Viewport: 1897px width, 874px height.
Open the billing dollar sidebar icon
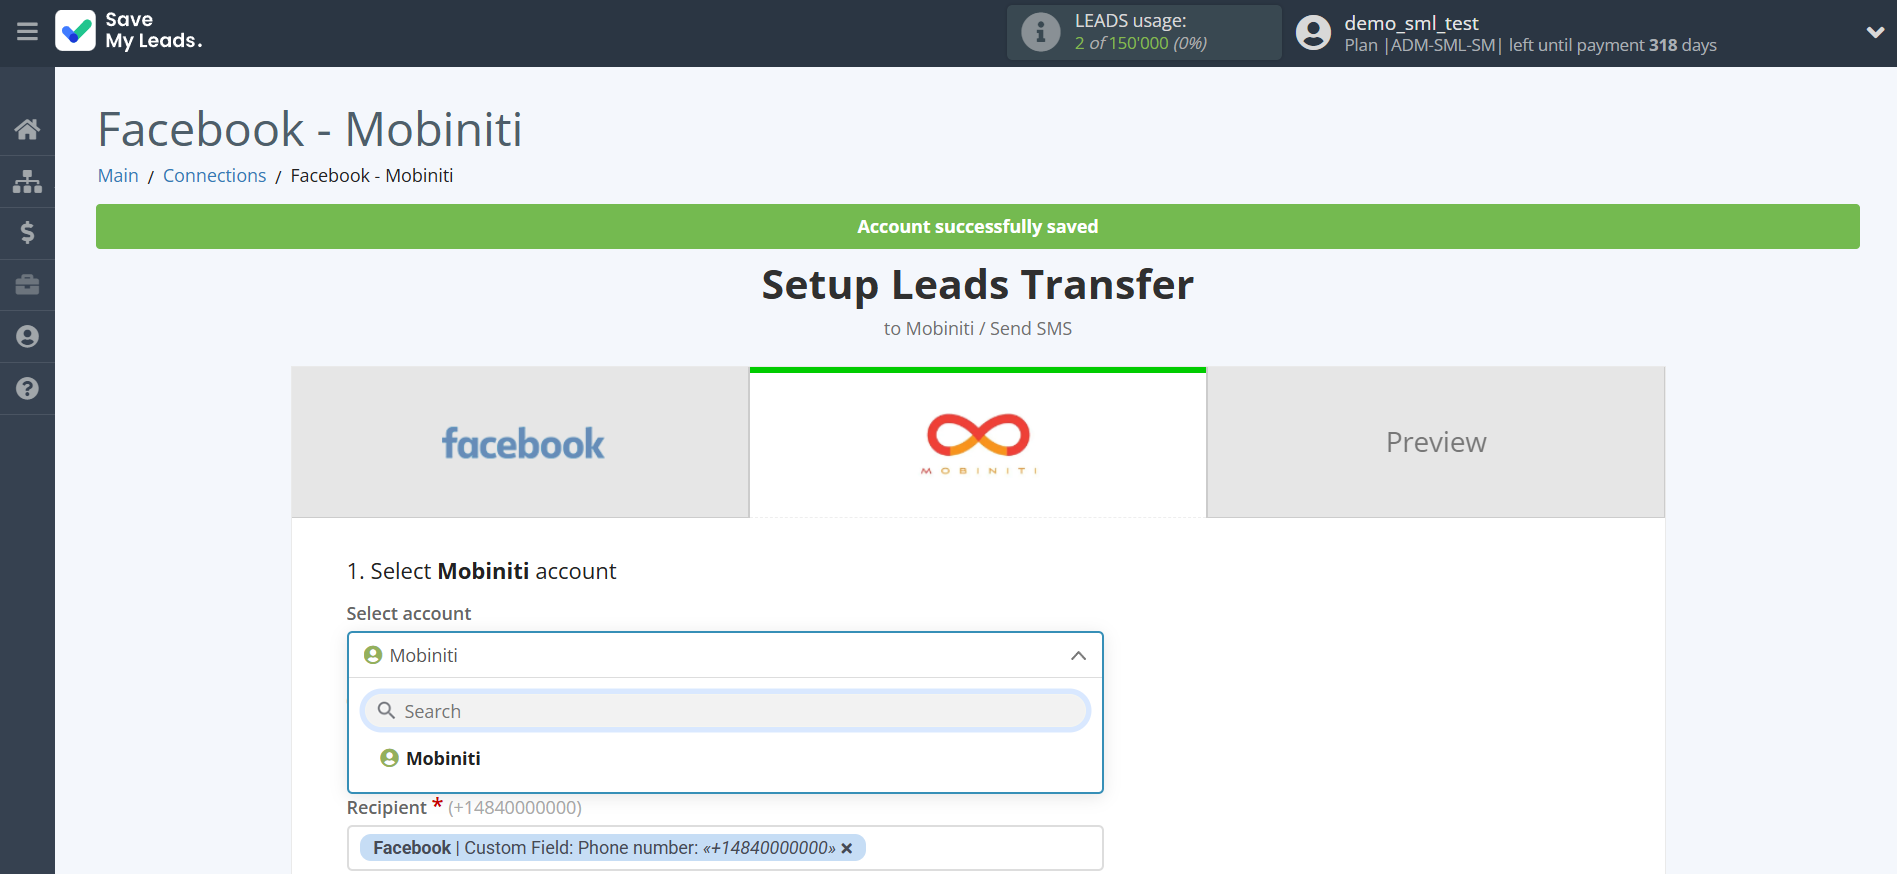27,233
